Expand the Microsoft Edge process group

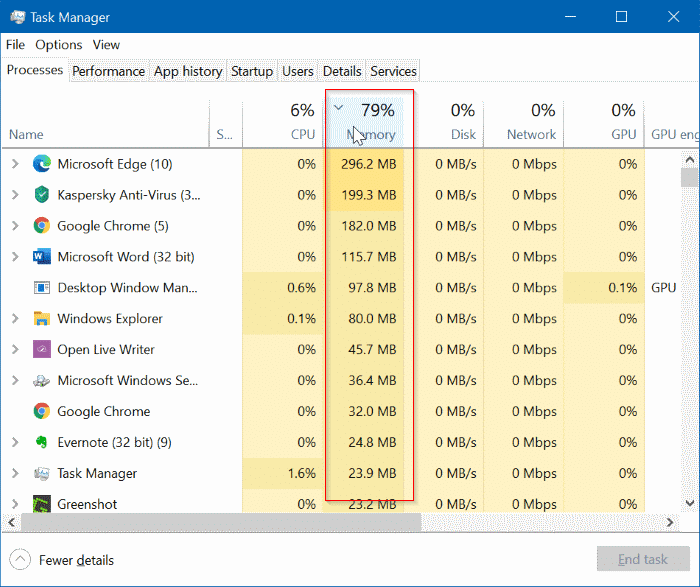(15, 164)
